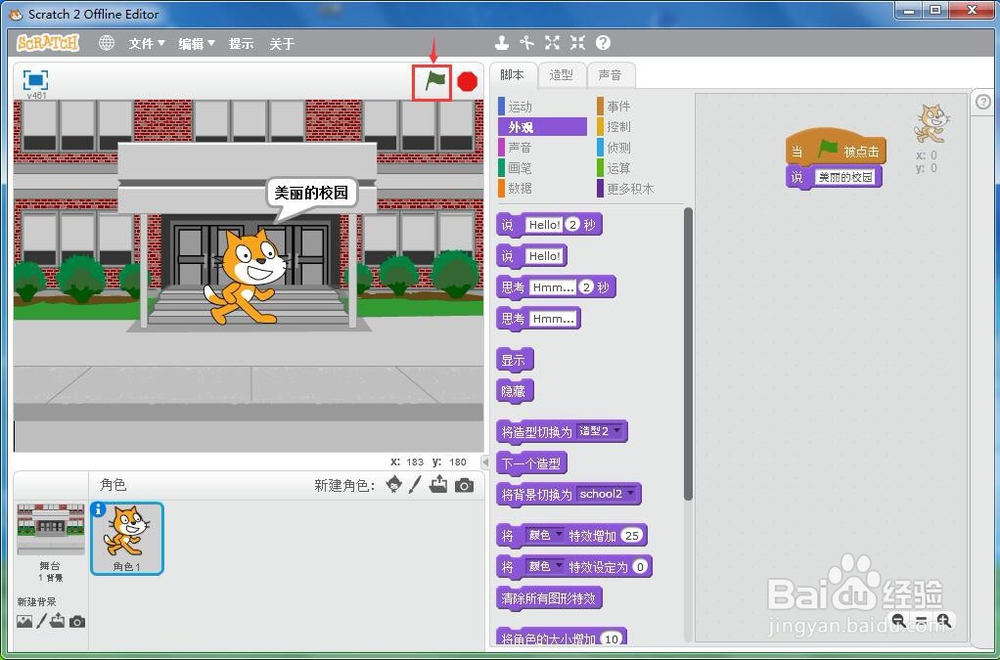Open sprite info via the blue i badge
Viewport: 1000px width, 660px height.
[x=98, y=510]
